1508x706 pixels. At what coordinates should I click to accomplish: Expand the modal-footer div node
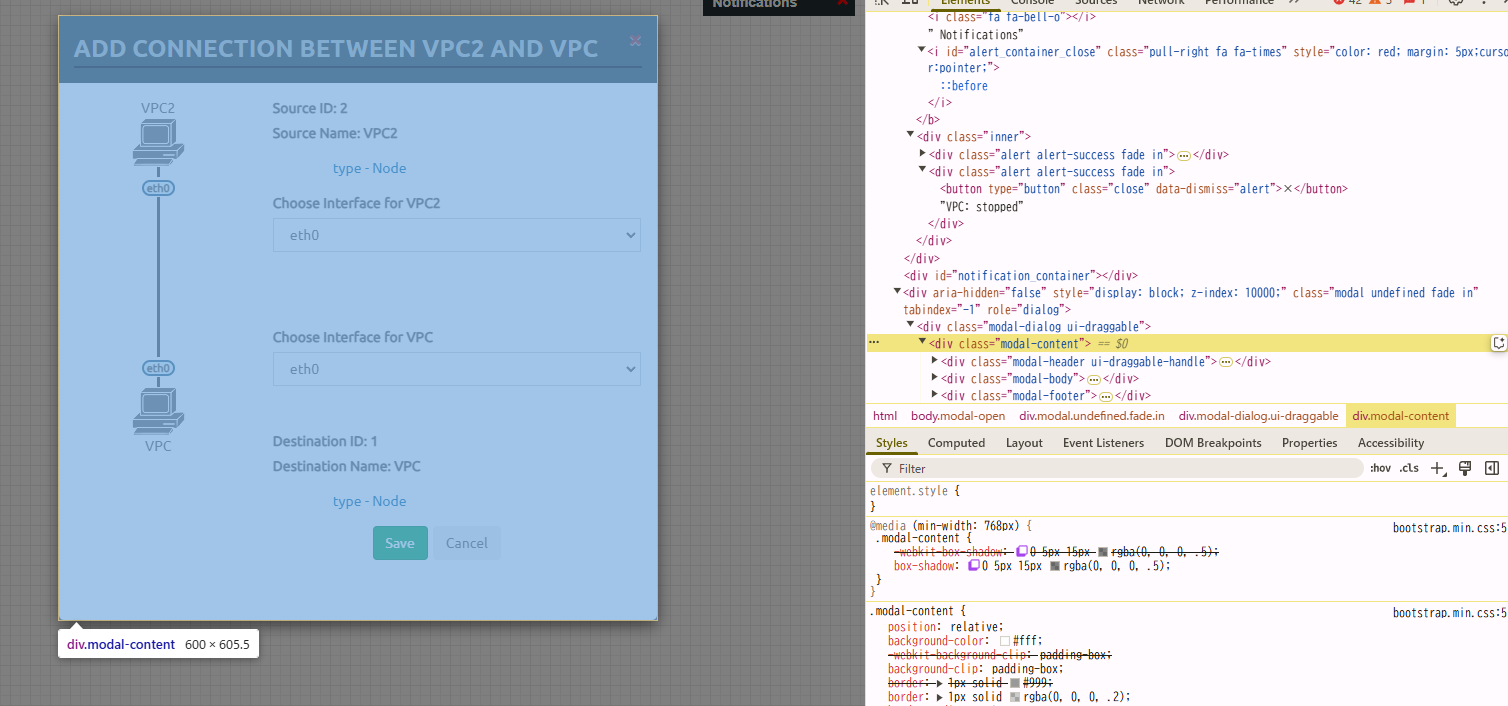934,395
